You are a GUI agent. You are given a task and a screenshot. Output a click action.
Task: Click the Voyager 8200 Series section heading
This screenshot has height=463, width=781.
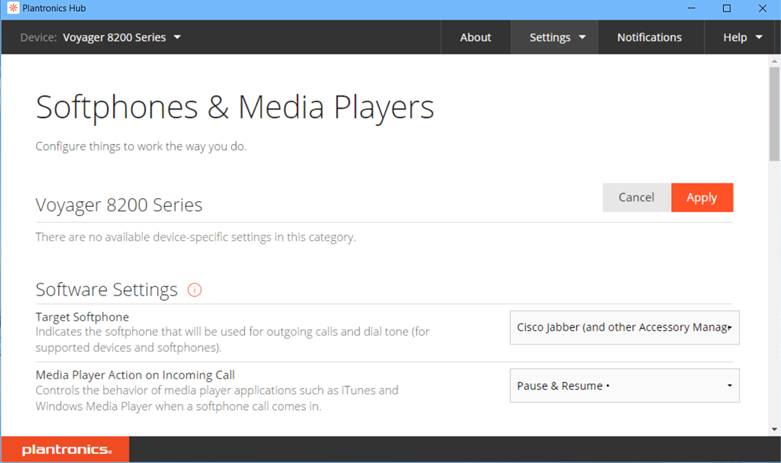coord(119,205)
